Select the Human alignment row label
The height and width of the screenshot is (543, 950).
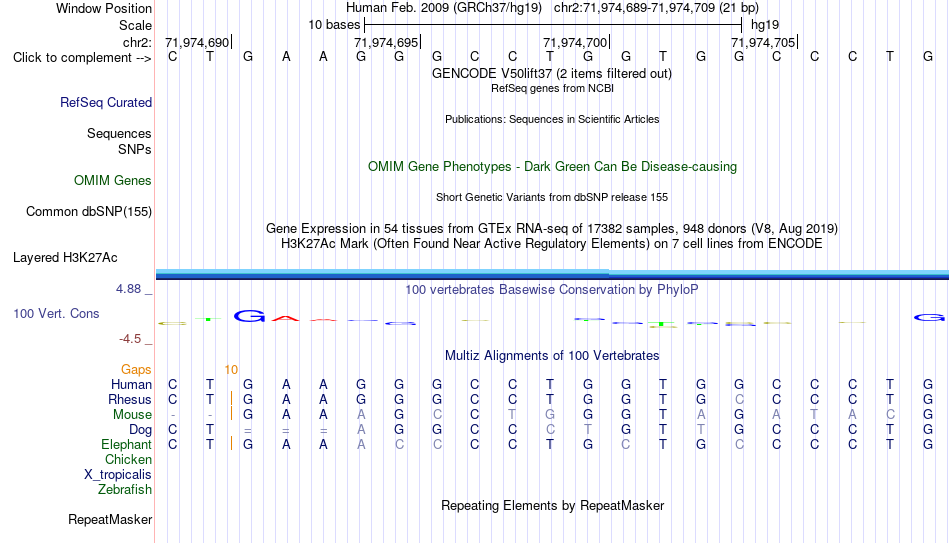coord(131,385)
